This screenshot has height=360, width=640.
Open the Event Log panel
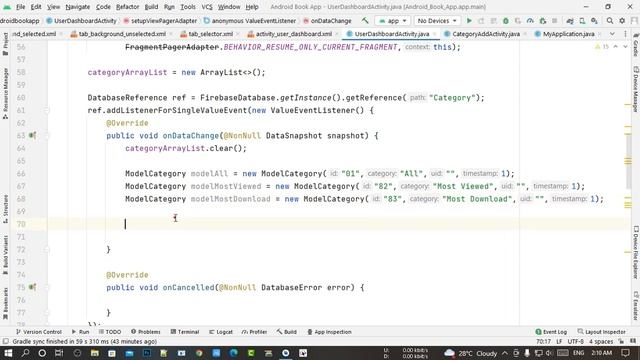click(x=551, y=332)
